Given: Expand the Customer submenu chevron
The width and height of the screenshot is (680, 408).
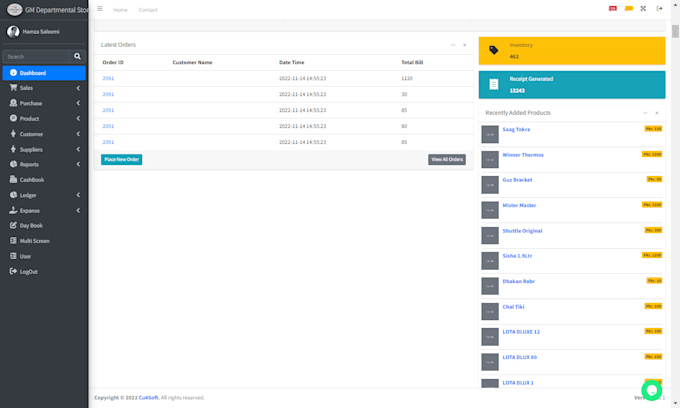Looking at the screenshot, I should [x=78, y=134].
